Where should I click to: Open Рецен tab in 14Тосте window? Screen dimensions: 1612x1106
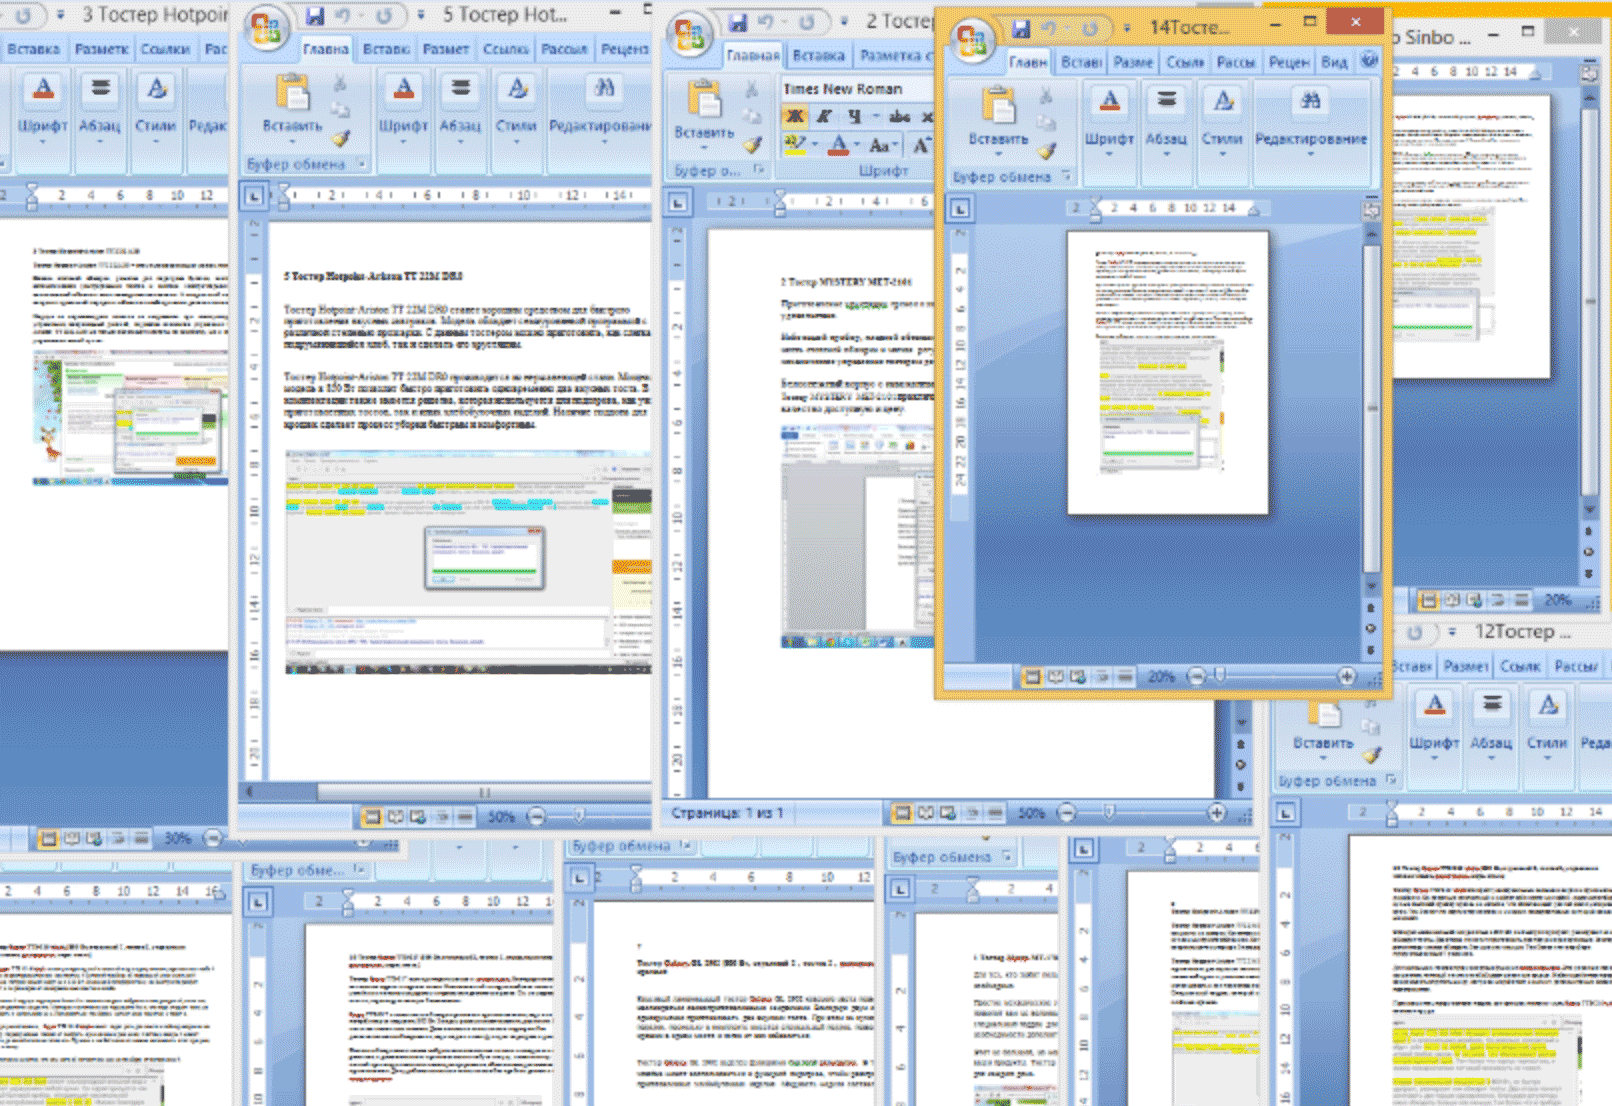point(1288,62)
